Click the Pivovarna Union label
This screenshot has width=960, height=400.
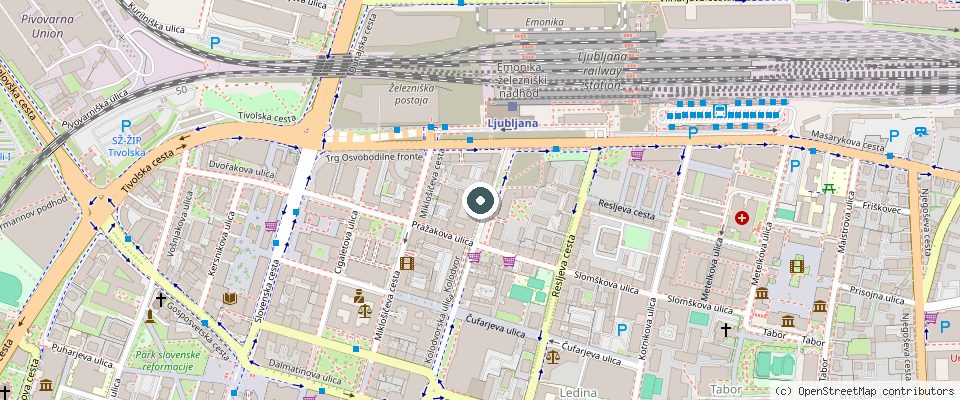pyautogui.click(x=47, y=26)
